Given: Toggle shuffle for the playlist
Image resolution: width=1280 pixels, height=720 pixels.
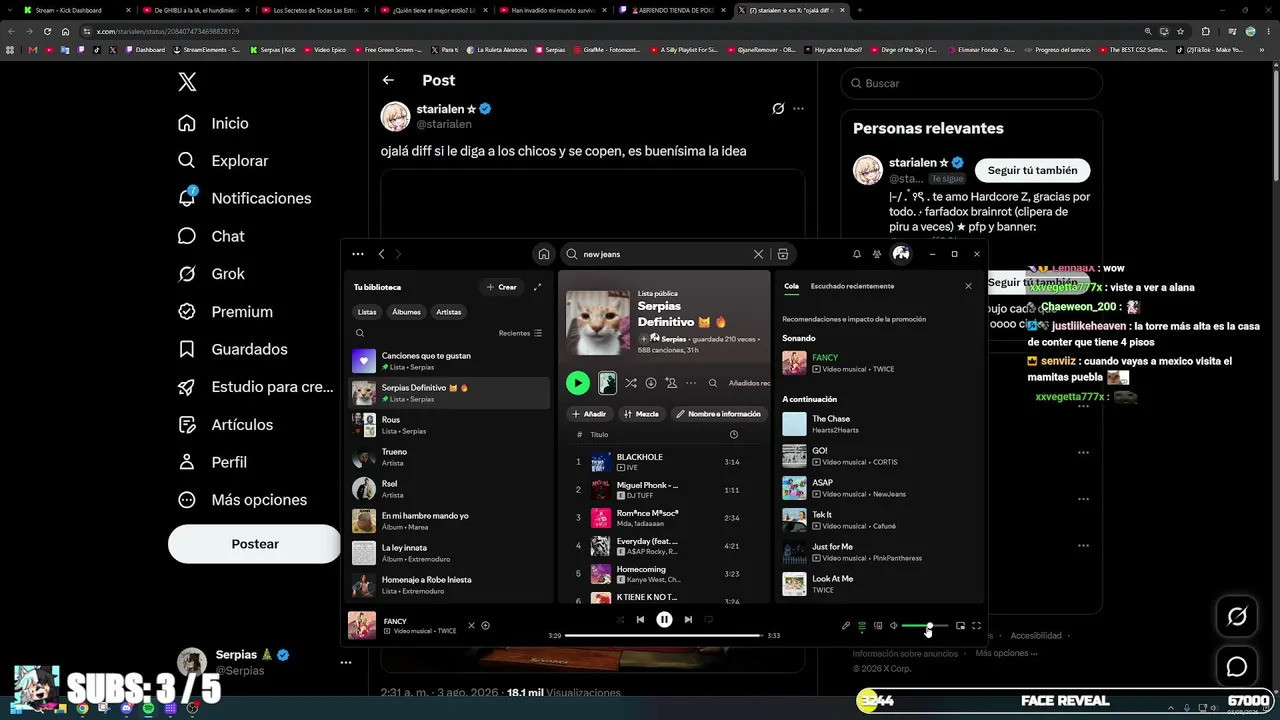Looking at the screenshot, I should point(631,383).
